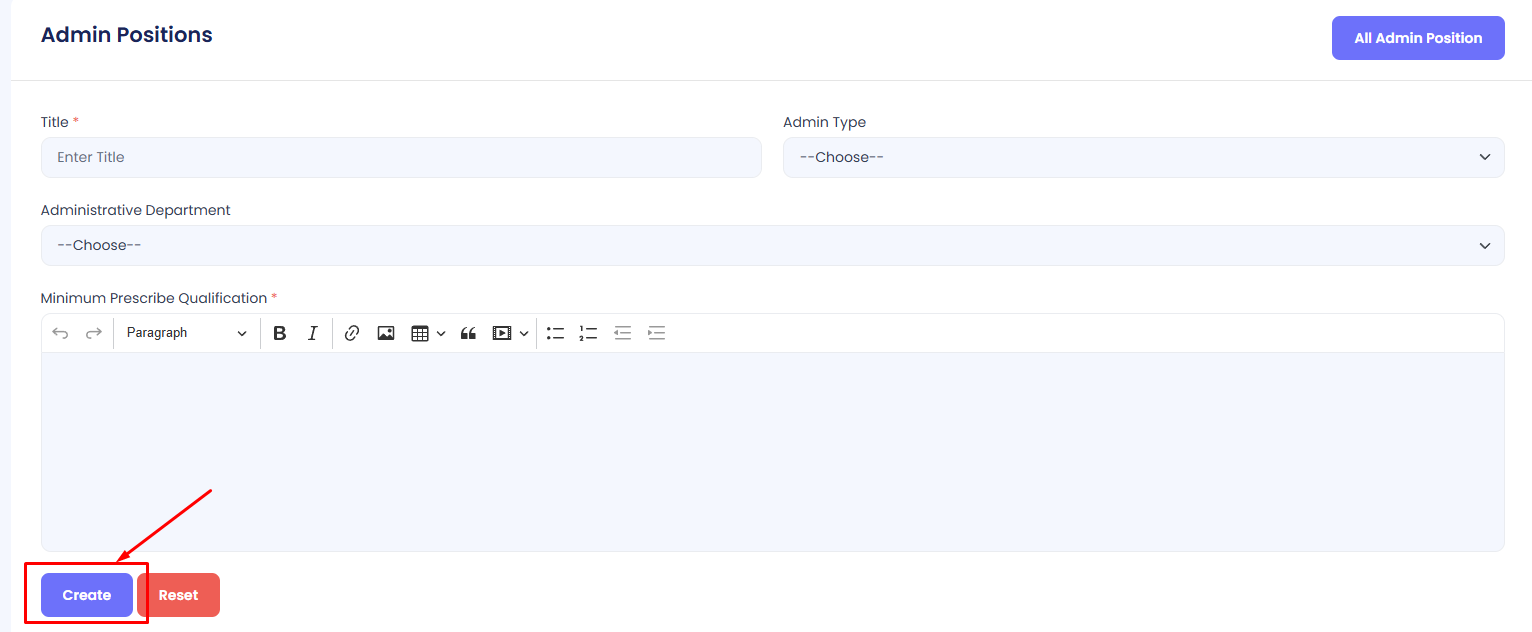Click the Block Quote icon
1532x632 pixels.
coord(468,333)
